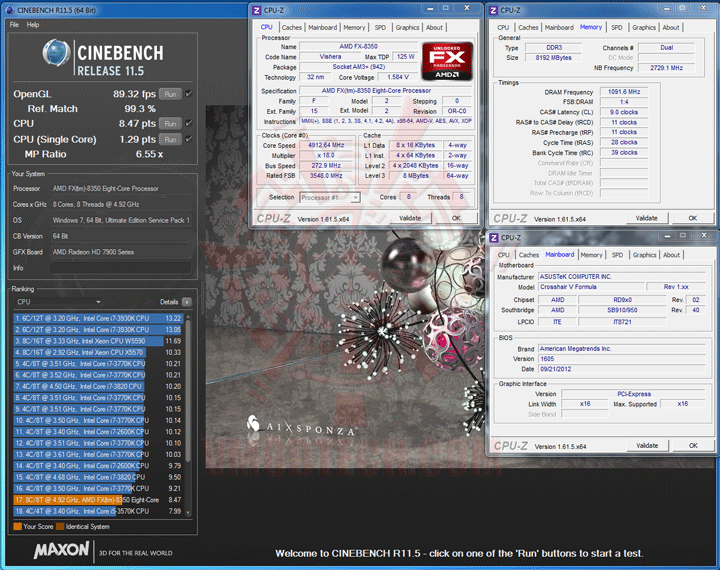
Task: Click the Core Speed value 4912.64 MHz
Action: pos(326,145)
